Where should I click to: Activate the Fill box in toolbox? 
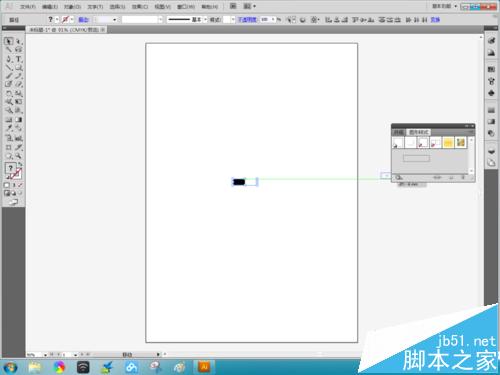pyautogui.click(x=10, y=168)
